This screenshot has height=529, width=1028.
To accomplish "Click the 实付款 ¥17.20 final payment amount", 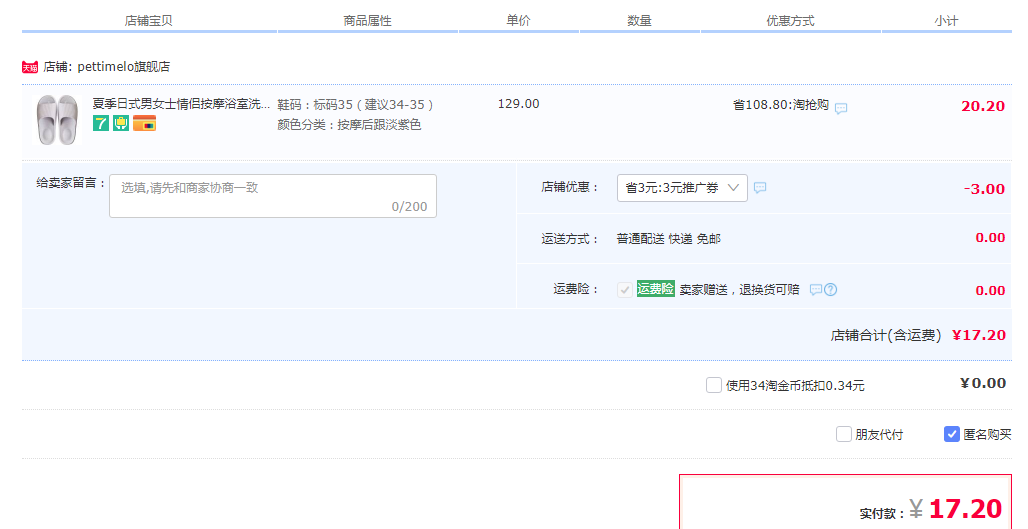I will coord(931,509).
